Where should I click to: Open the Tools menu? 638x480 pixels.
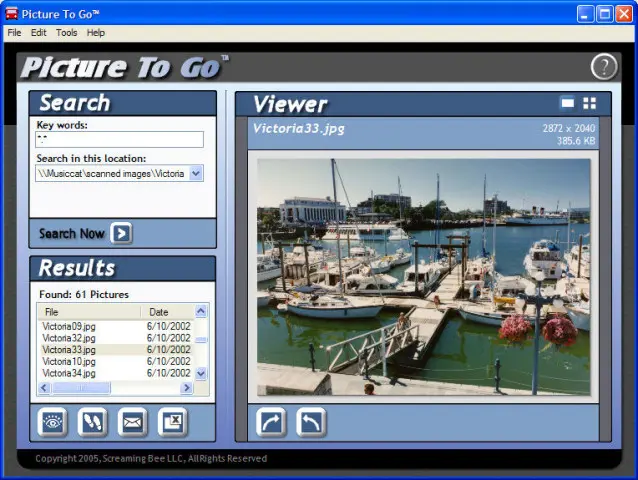(x=66, y=33)
